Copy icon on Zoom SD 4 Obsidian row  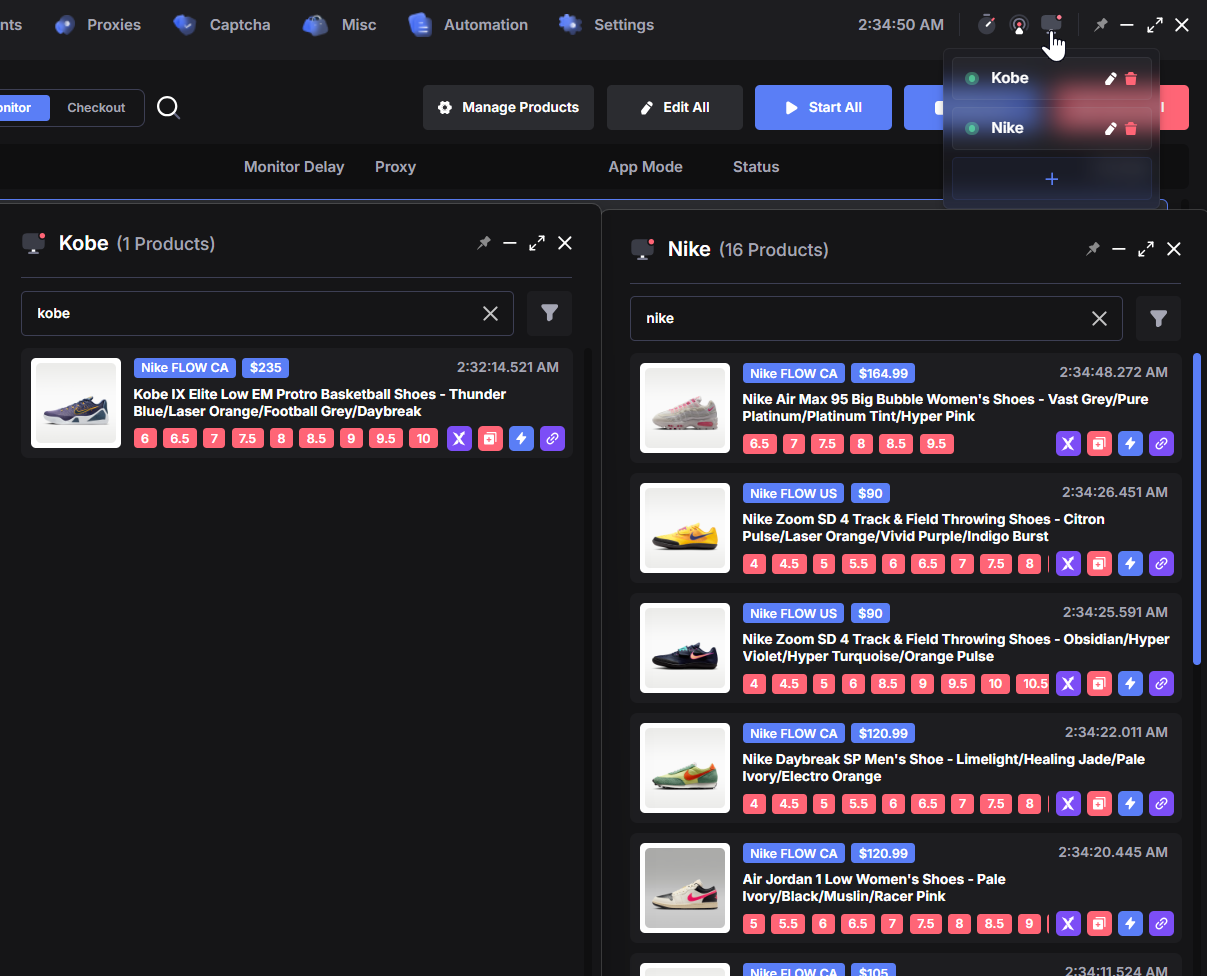1099,683
